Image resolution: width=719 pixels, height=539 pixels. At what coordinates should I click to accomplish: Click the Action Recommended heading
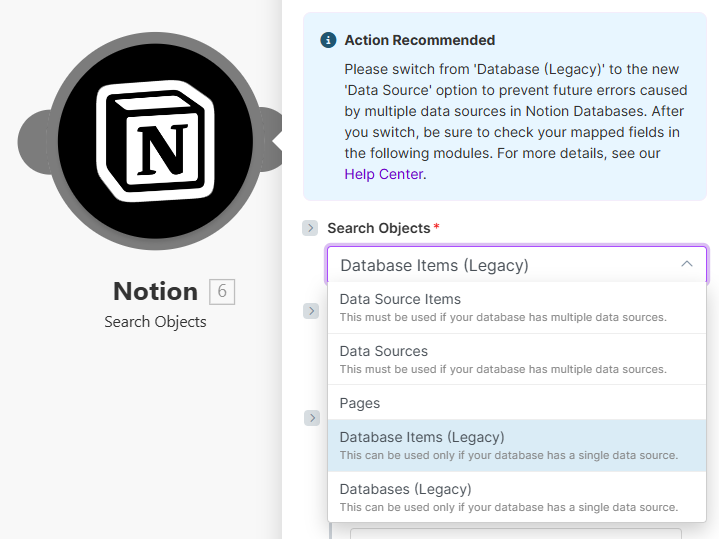(420, 40)
